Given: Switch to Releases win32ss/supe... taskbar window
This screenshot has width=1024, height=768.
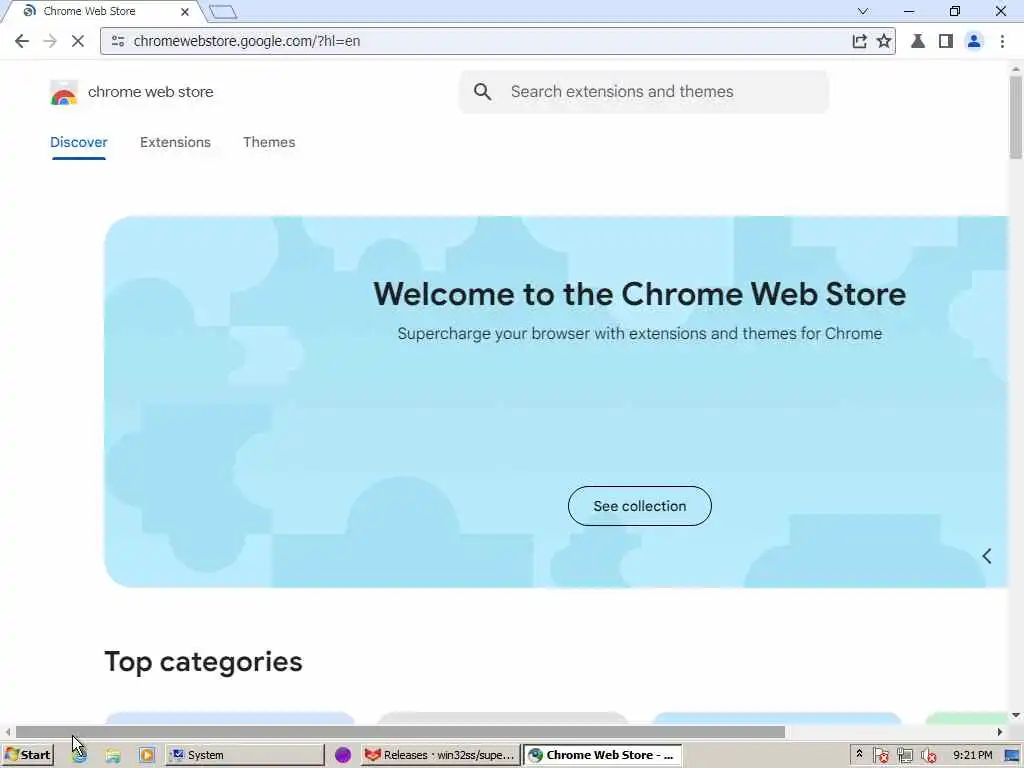Looking at the screenshot, I should (x=441, y=755).
